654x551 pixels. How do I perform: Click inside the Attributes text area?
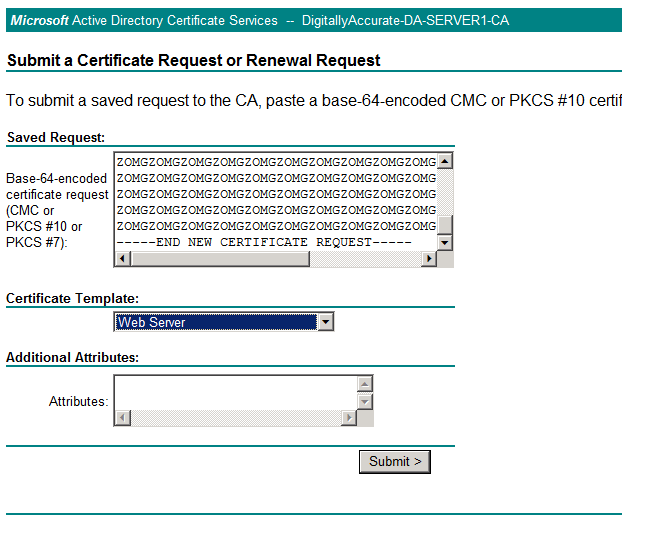click(x=236, y=393)
